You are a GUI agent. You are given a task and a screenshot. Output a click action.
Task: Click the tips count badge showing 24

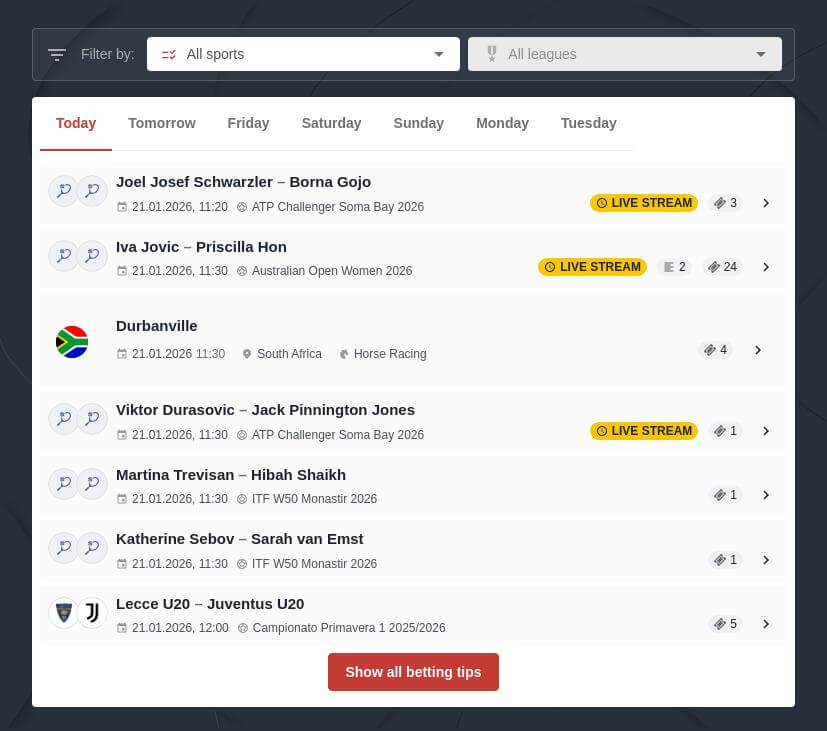[721, 267]
